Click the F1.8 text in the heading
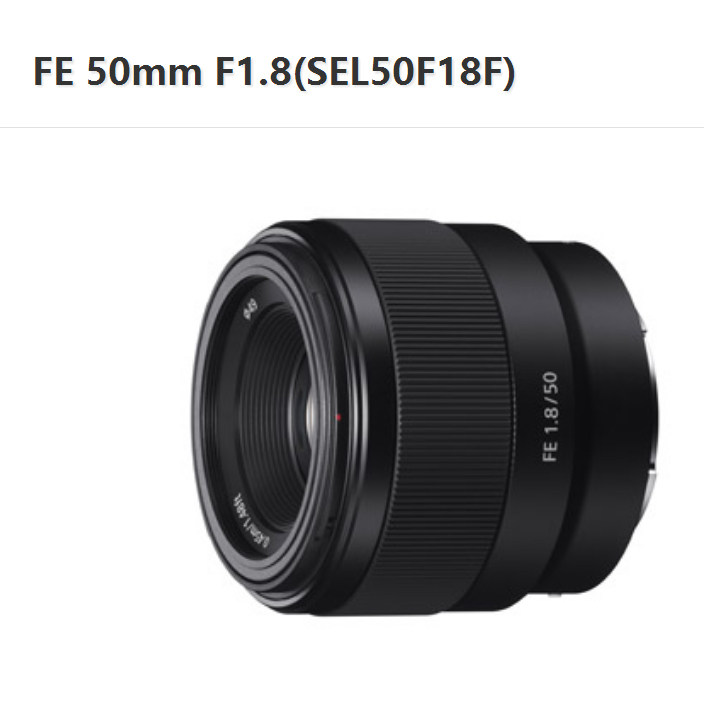Screen dimensions: 704x704 coord(254,72)
